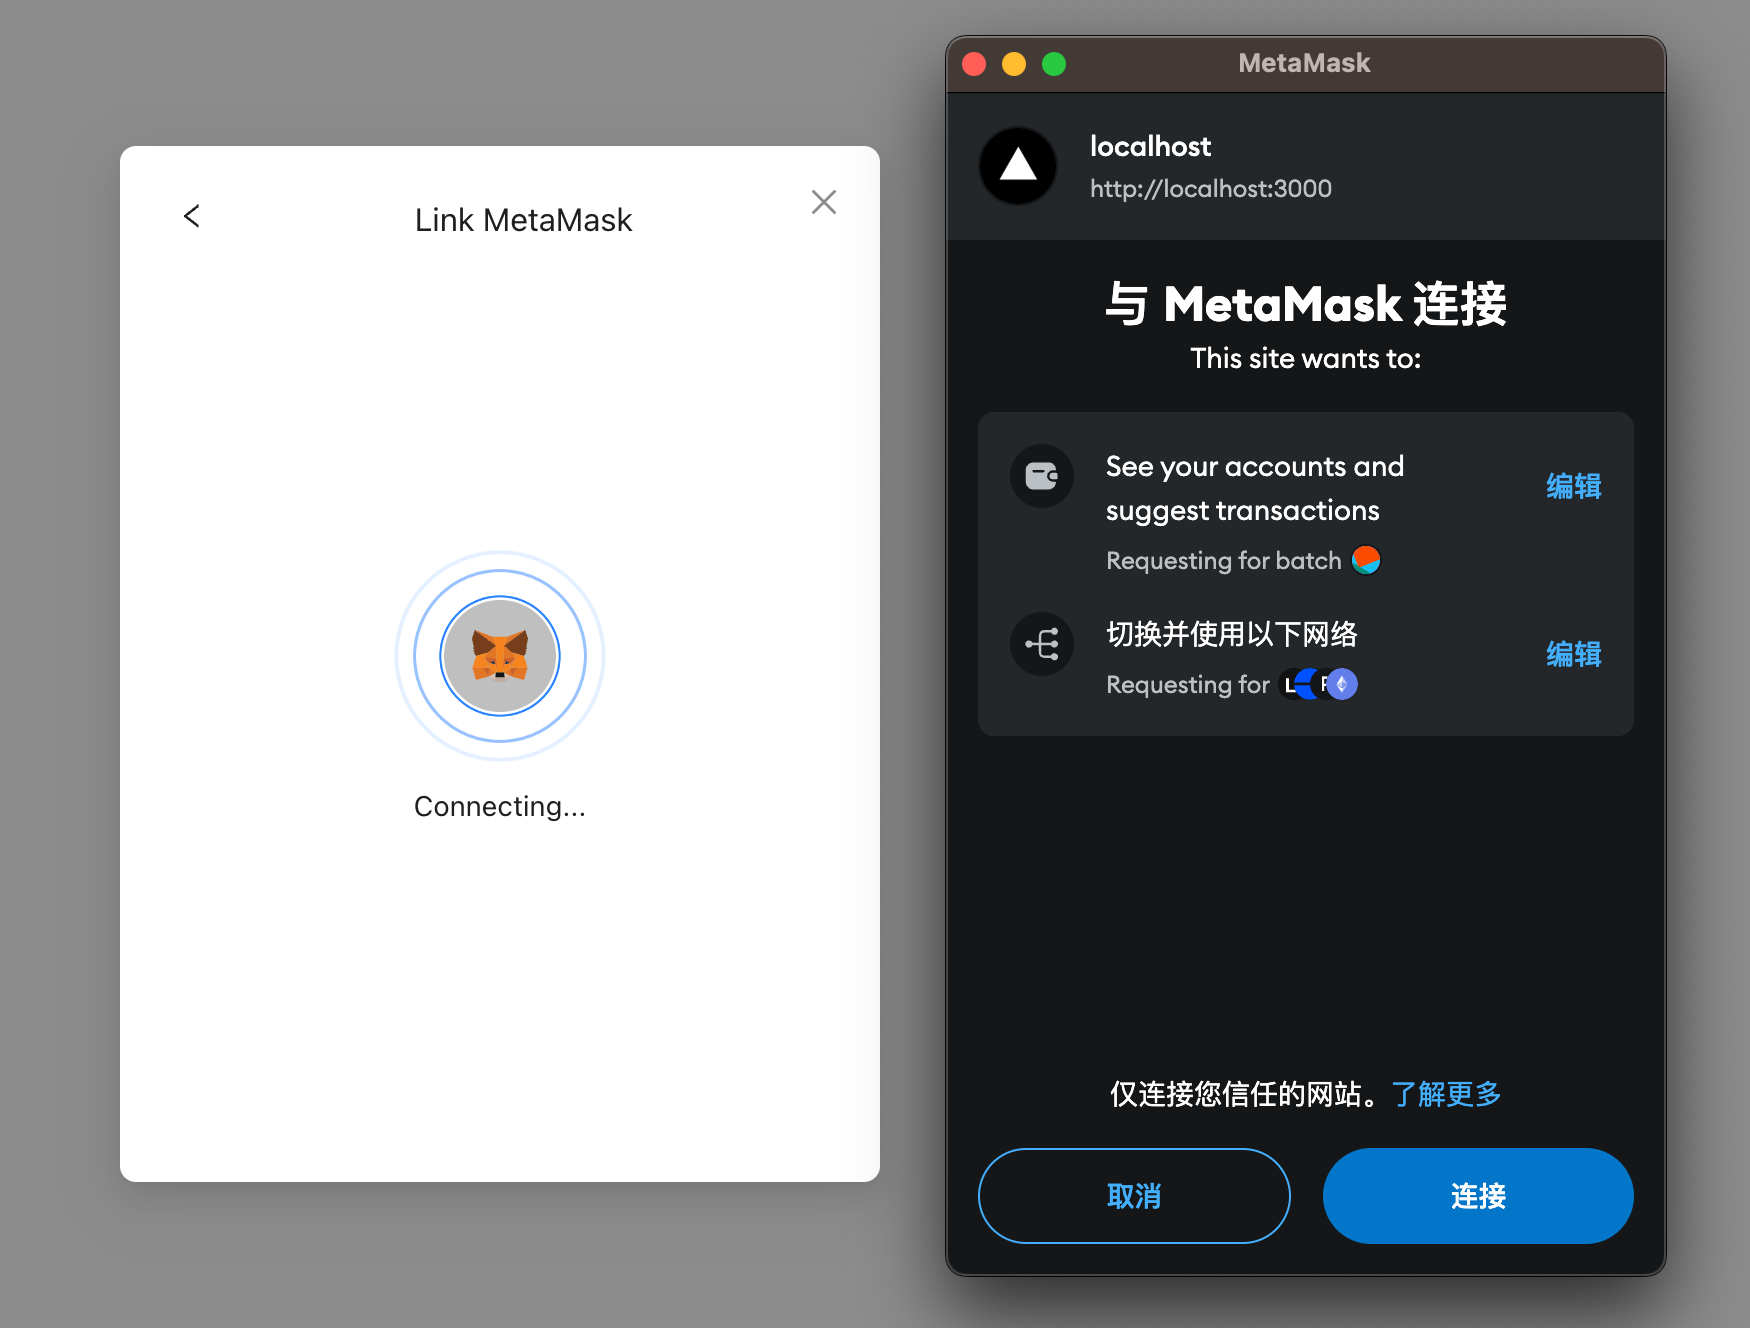Image resolution: width=1750 pixels, height=1328 pixels.
Task: Click the localhost site triangle logo
Action: point(1018,166)
